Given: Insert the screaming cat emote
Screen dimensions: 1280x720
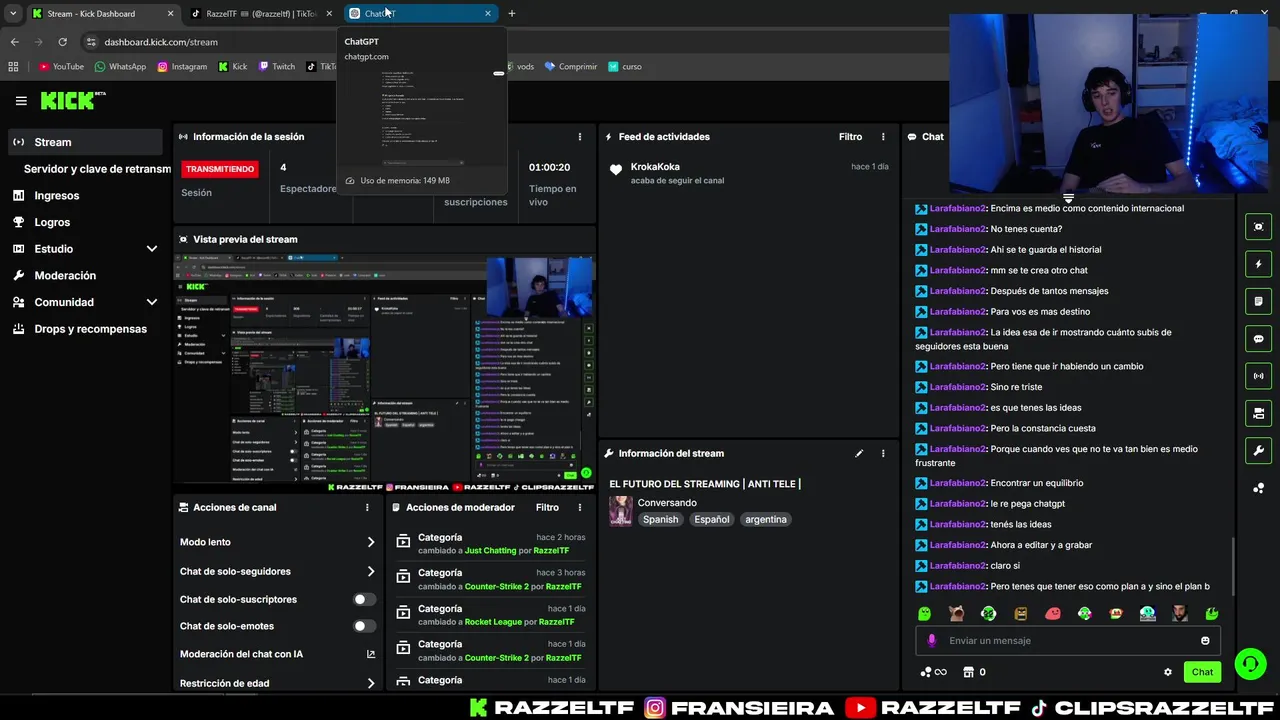Looking at the screenshot, I should (x=956, y=613).
